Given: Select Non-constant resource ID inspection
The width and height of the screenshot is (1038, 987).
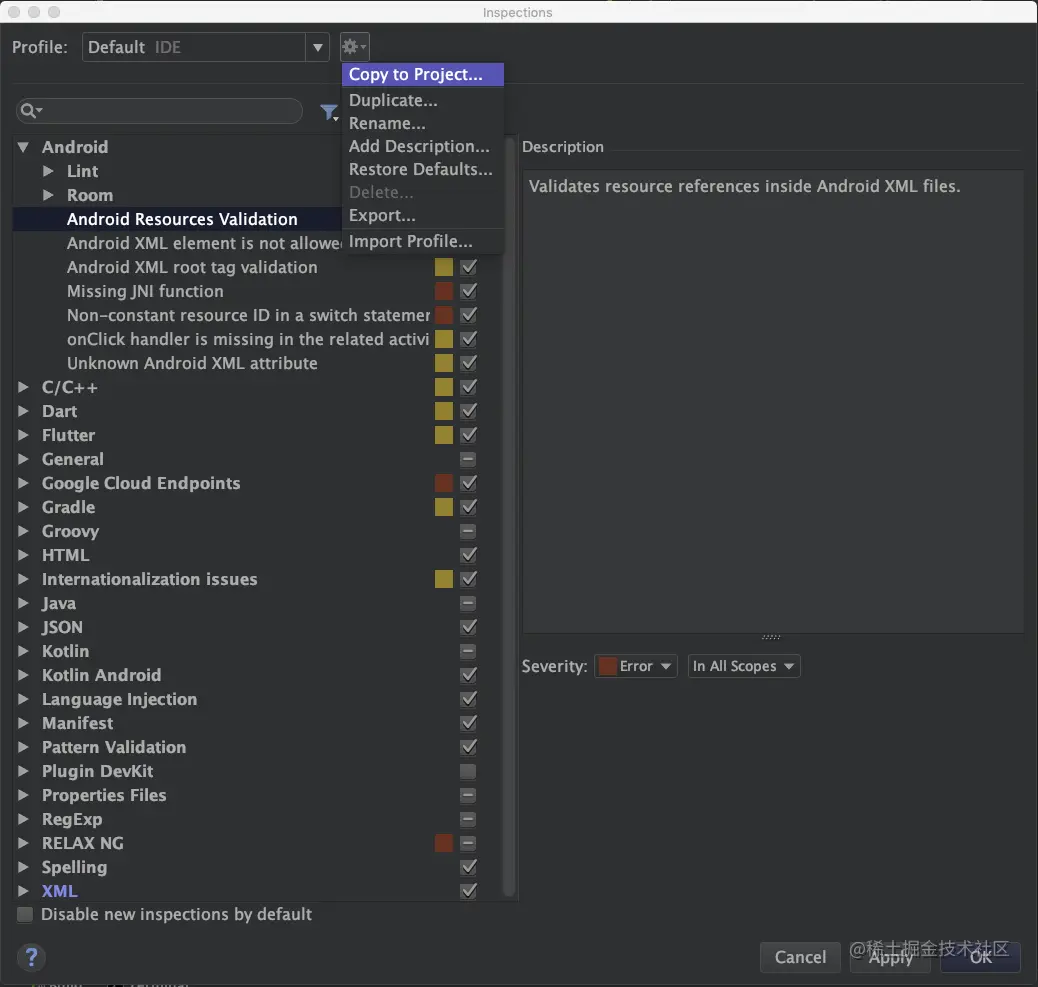Looking at the screenshot, I should (x=248, y=315).
